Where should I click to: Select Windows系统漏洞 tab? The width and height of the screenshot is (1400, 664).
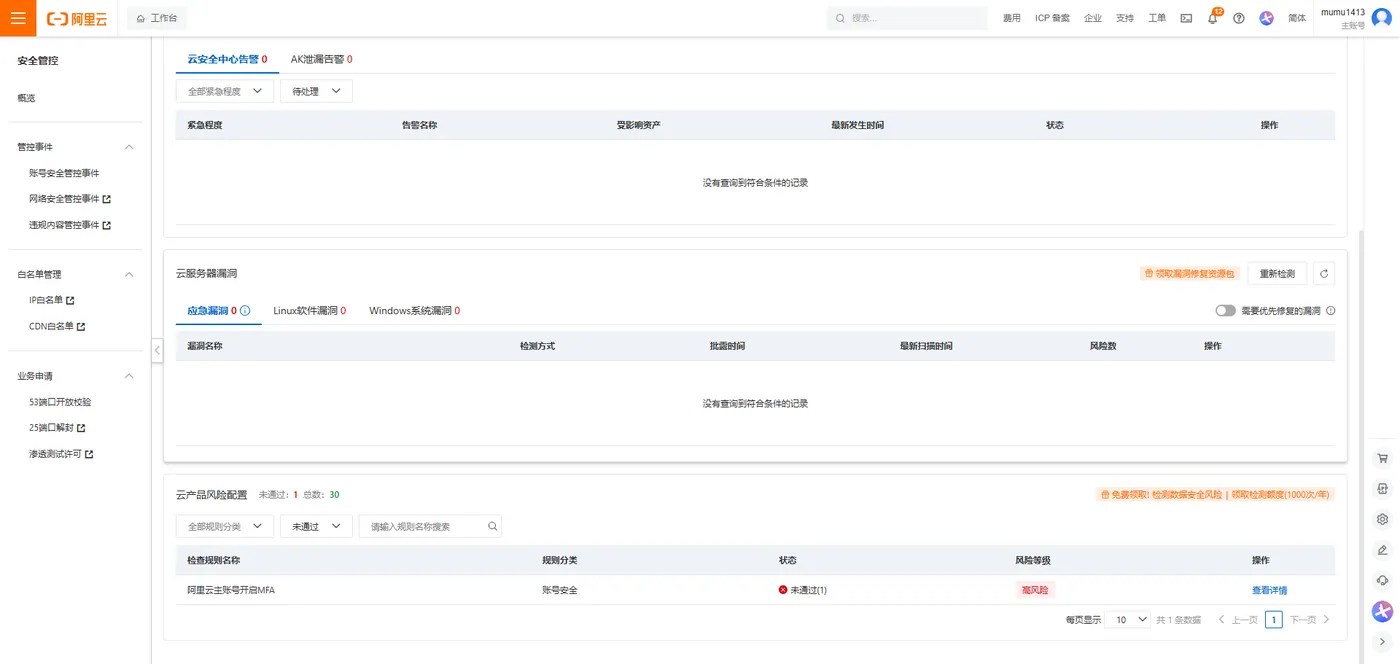click(414, 311)
